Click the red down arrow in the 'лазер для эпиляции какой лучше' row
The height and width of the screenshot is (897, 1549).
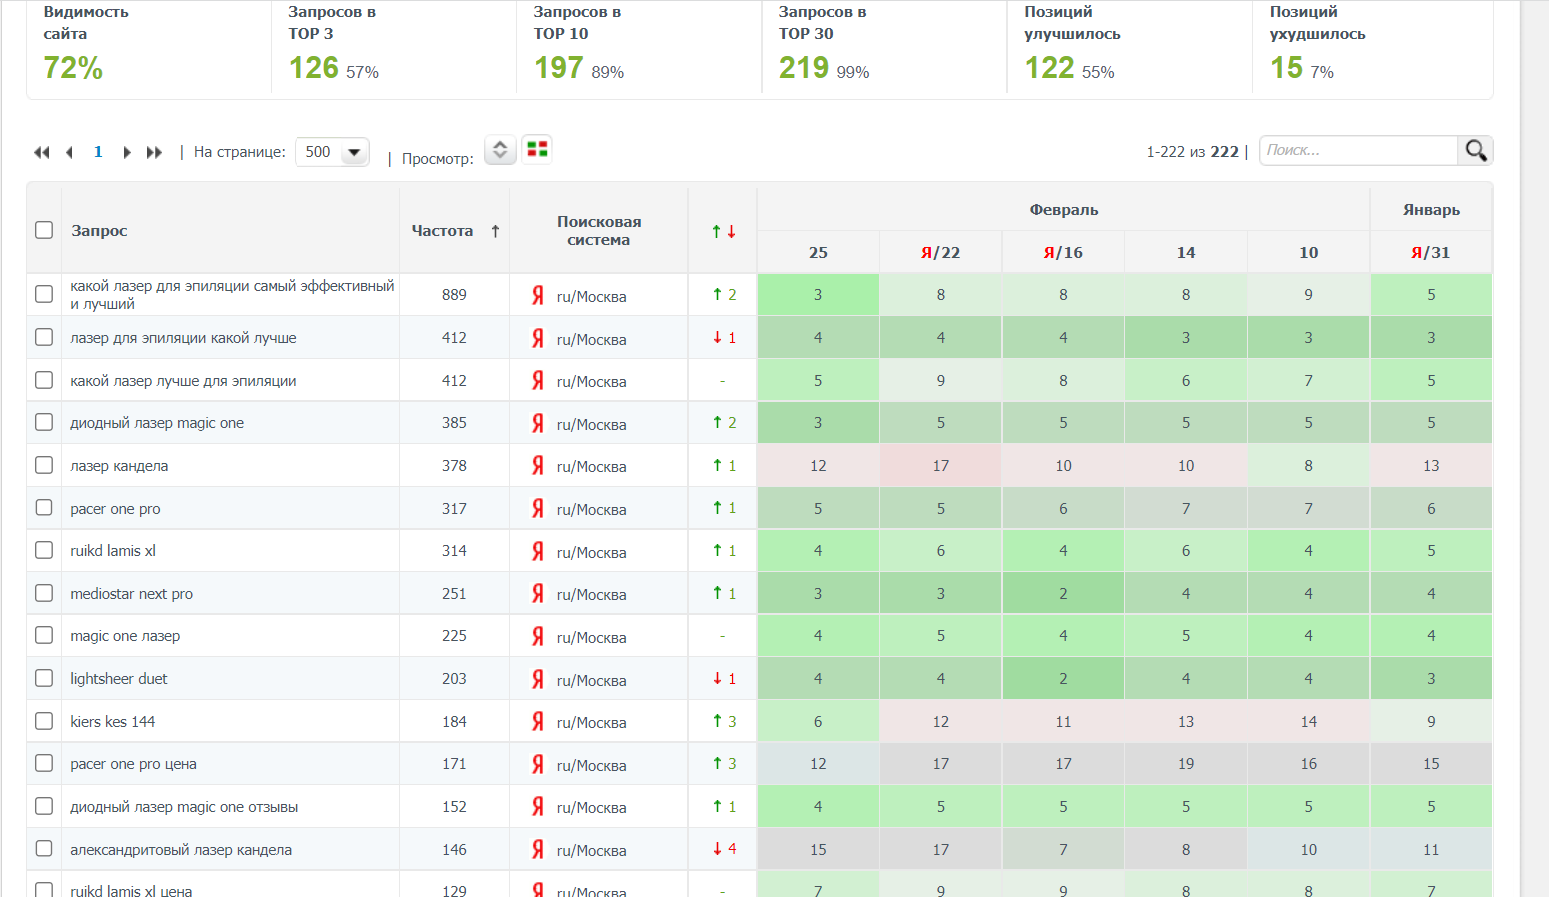[x=717, y=338]
